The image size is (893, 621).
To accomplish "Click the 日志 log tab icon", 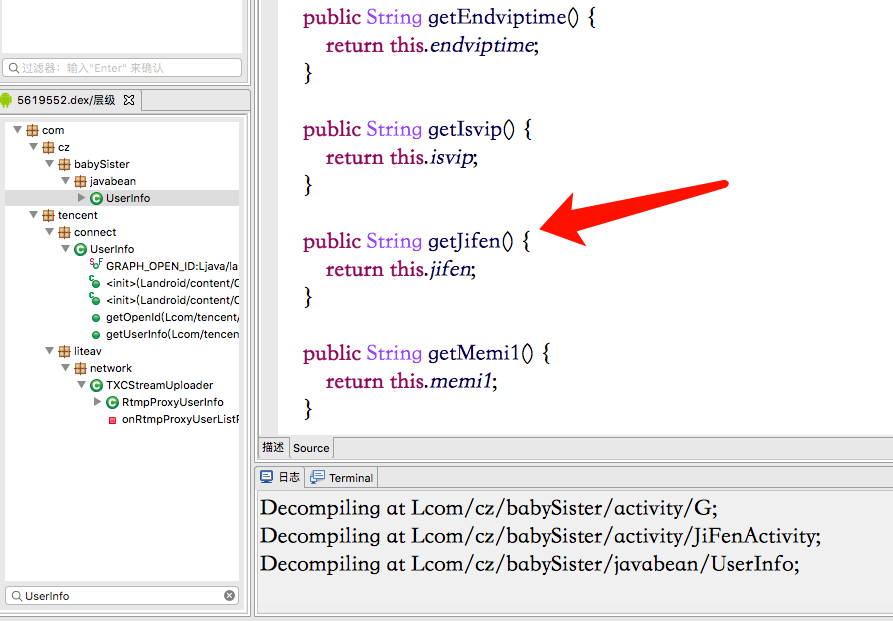I will [x=267, y=477].
